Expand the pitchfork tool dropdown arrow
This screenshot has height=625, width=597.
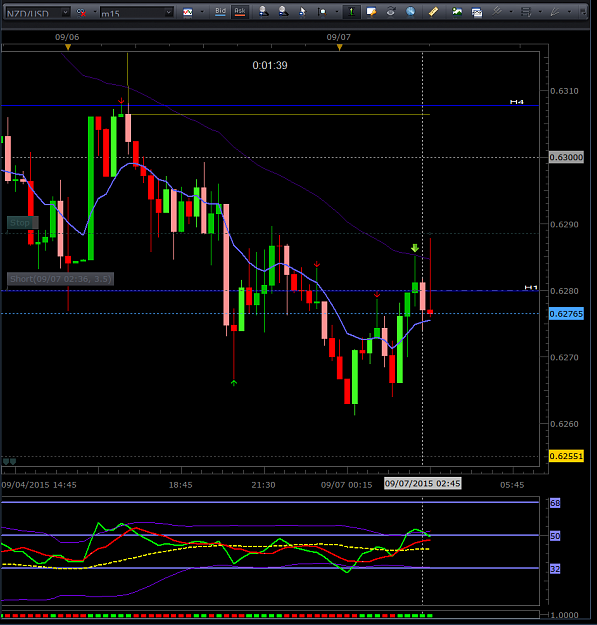pos(511,12)
